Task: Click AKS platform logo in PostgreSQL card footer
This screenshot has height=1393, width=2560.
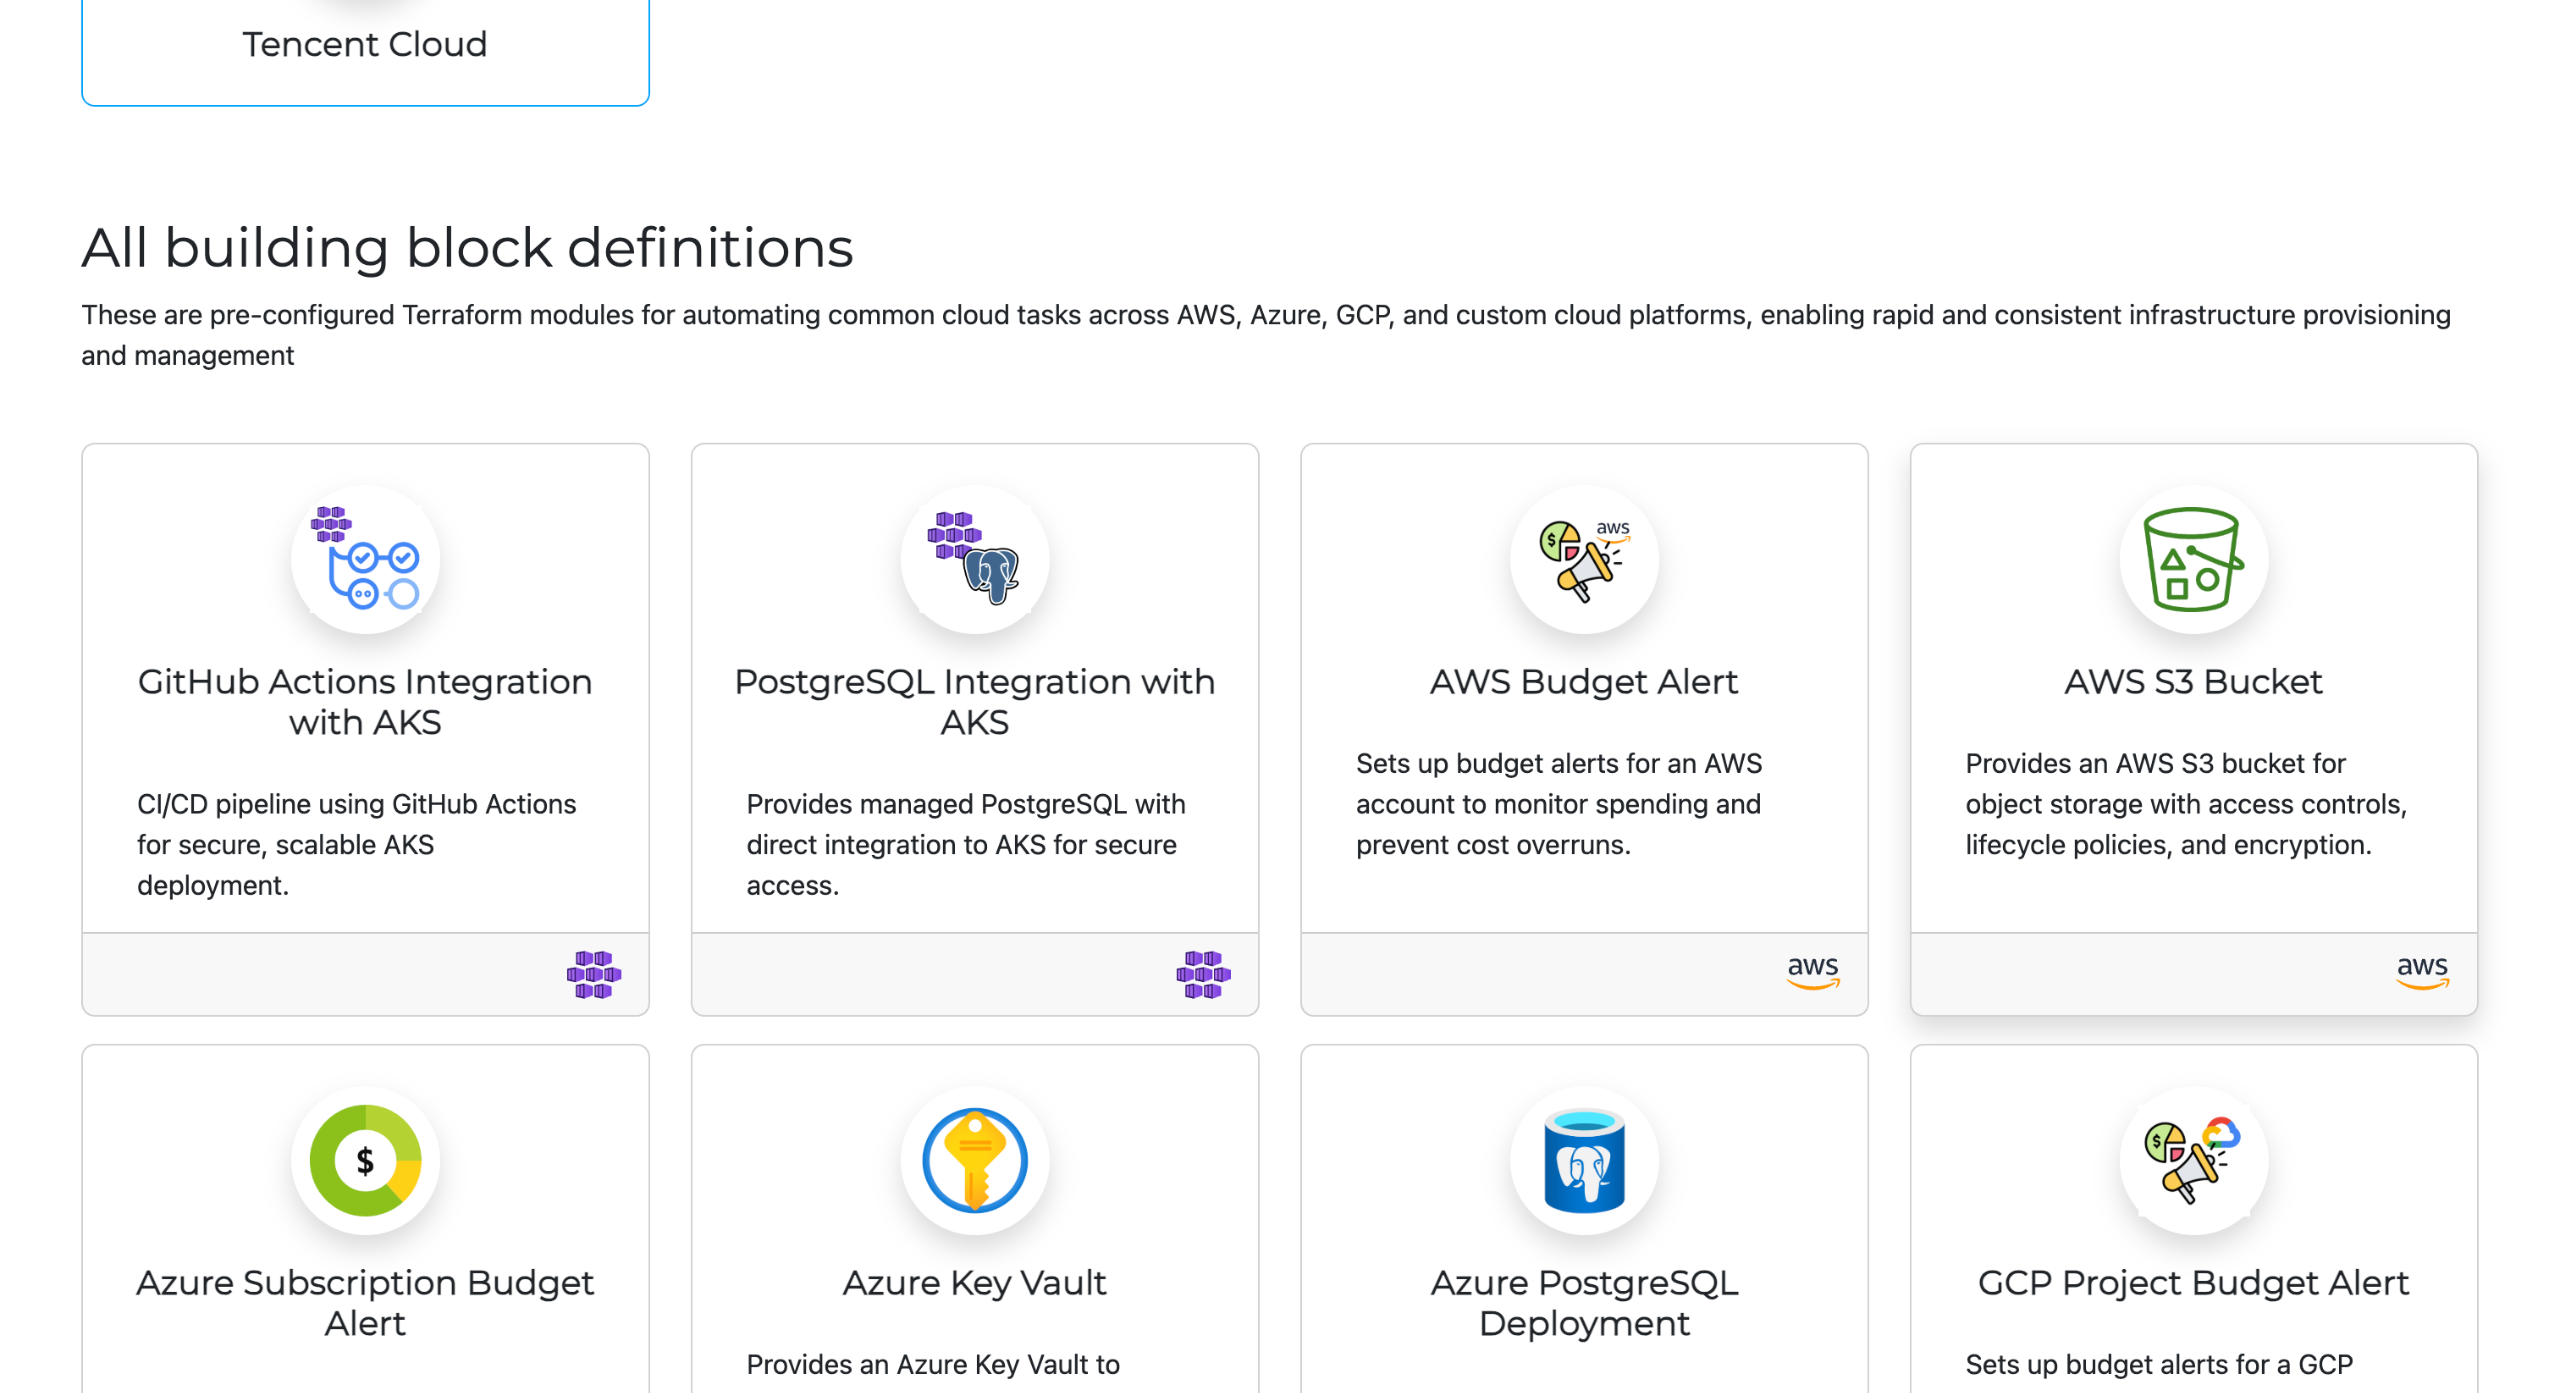Action: coord(1202,974)
